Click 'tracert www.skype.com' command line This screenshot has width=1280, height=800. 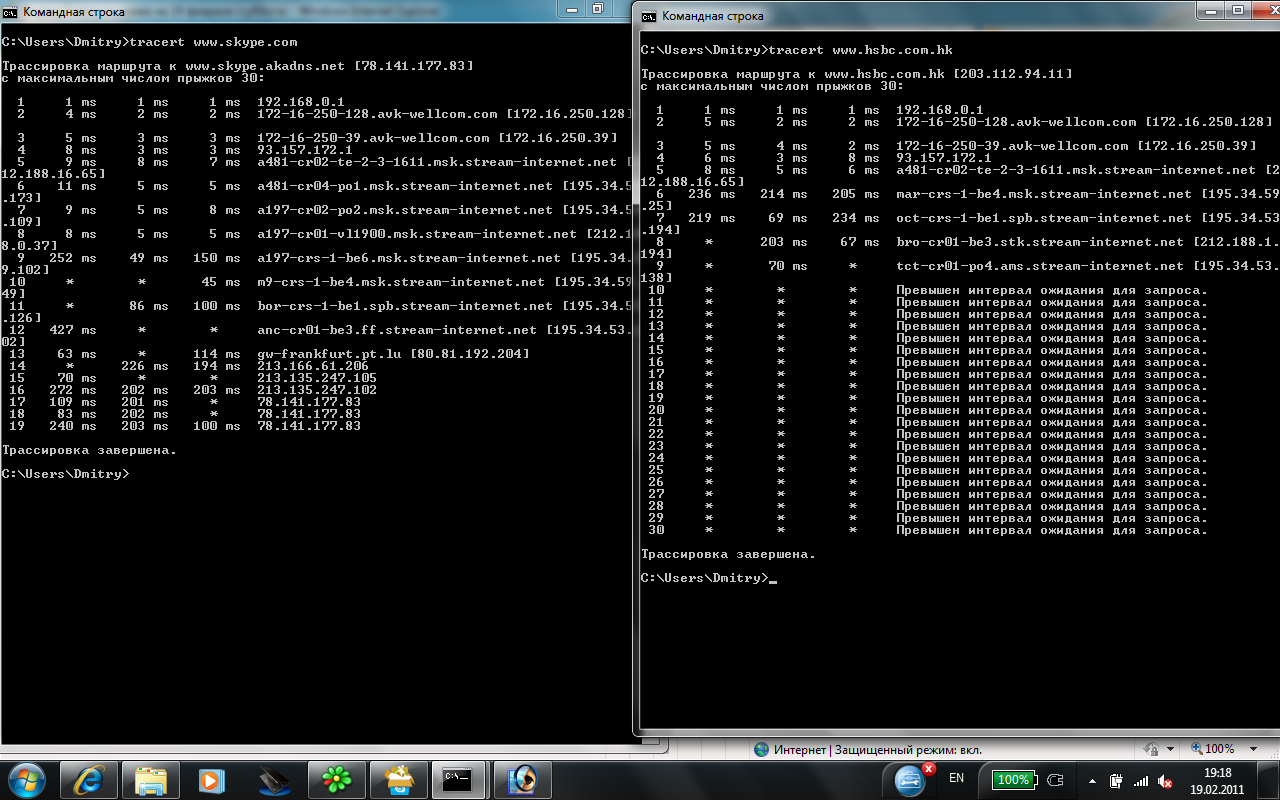tap(150, 42)
